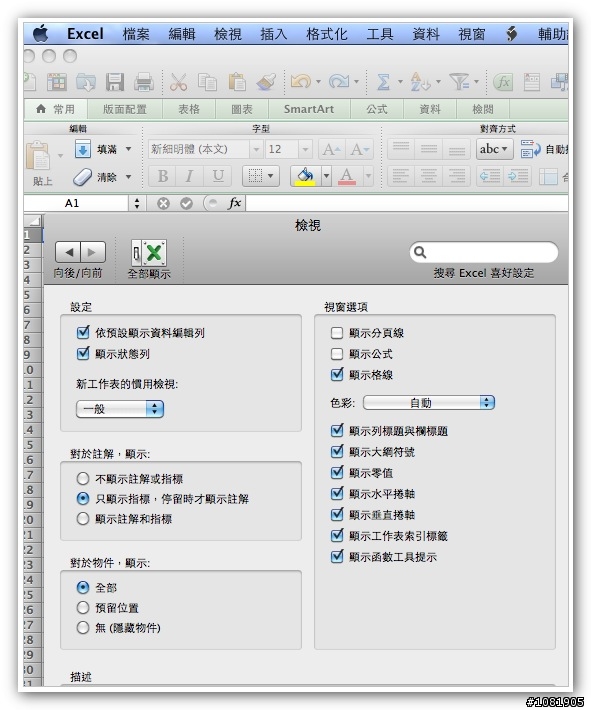Screen dimensions: 591x710
Task: Click the new from template icon
Action: [57, 82]
